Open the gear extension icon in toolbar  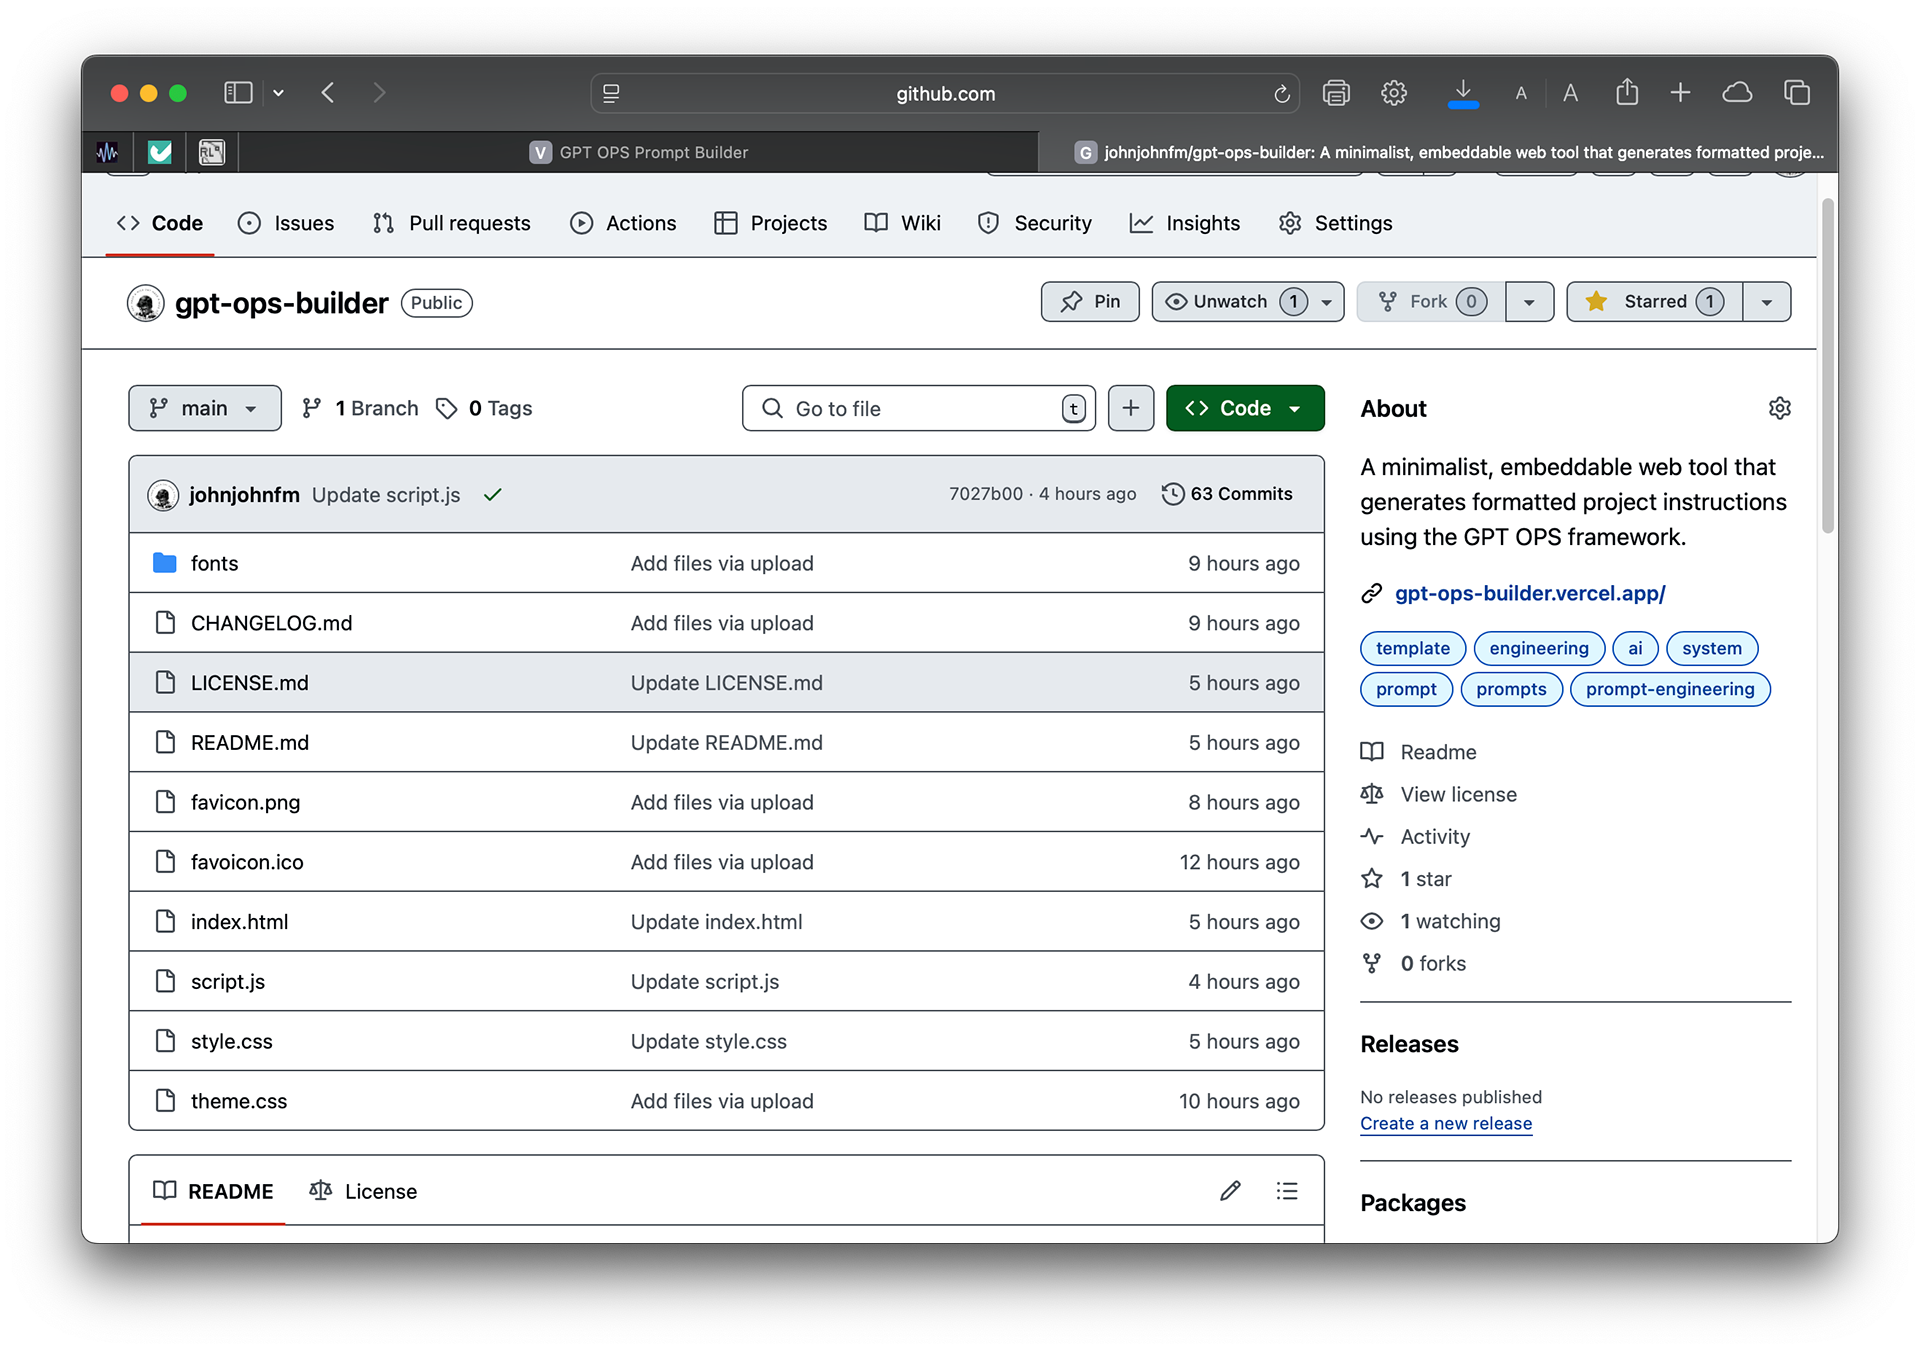coord(1394,93)
